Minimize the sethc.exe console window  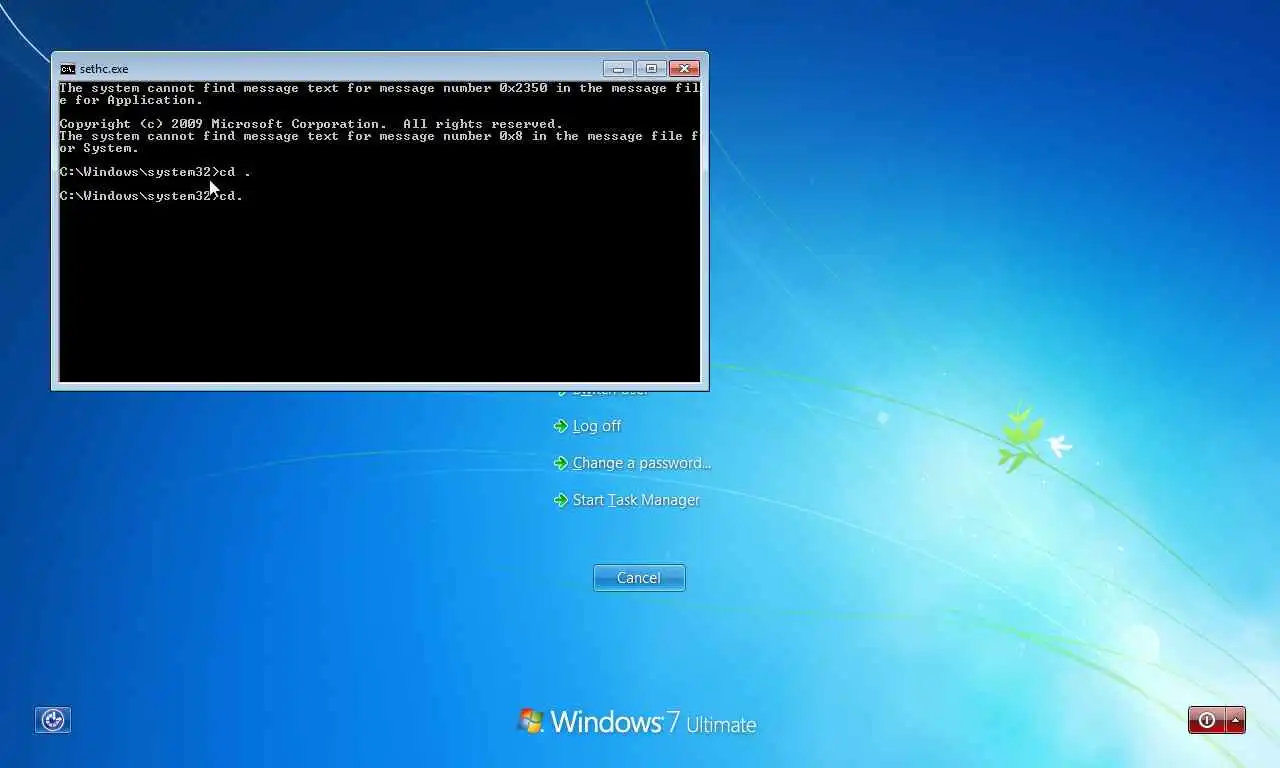(618, 69)
